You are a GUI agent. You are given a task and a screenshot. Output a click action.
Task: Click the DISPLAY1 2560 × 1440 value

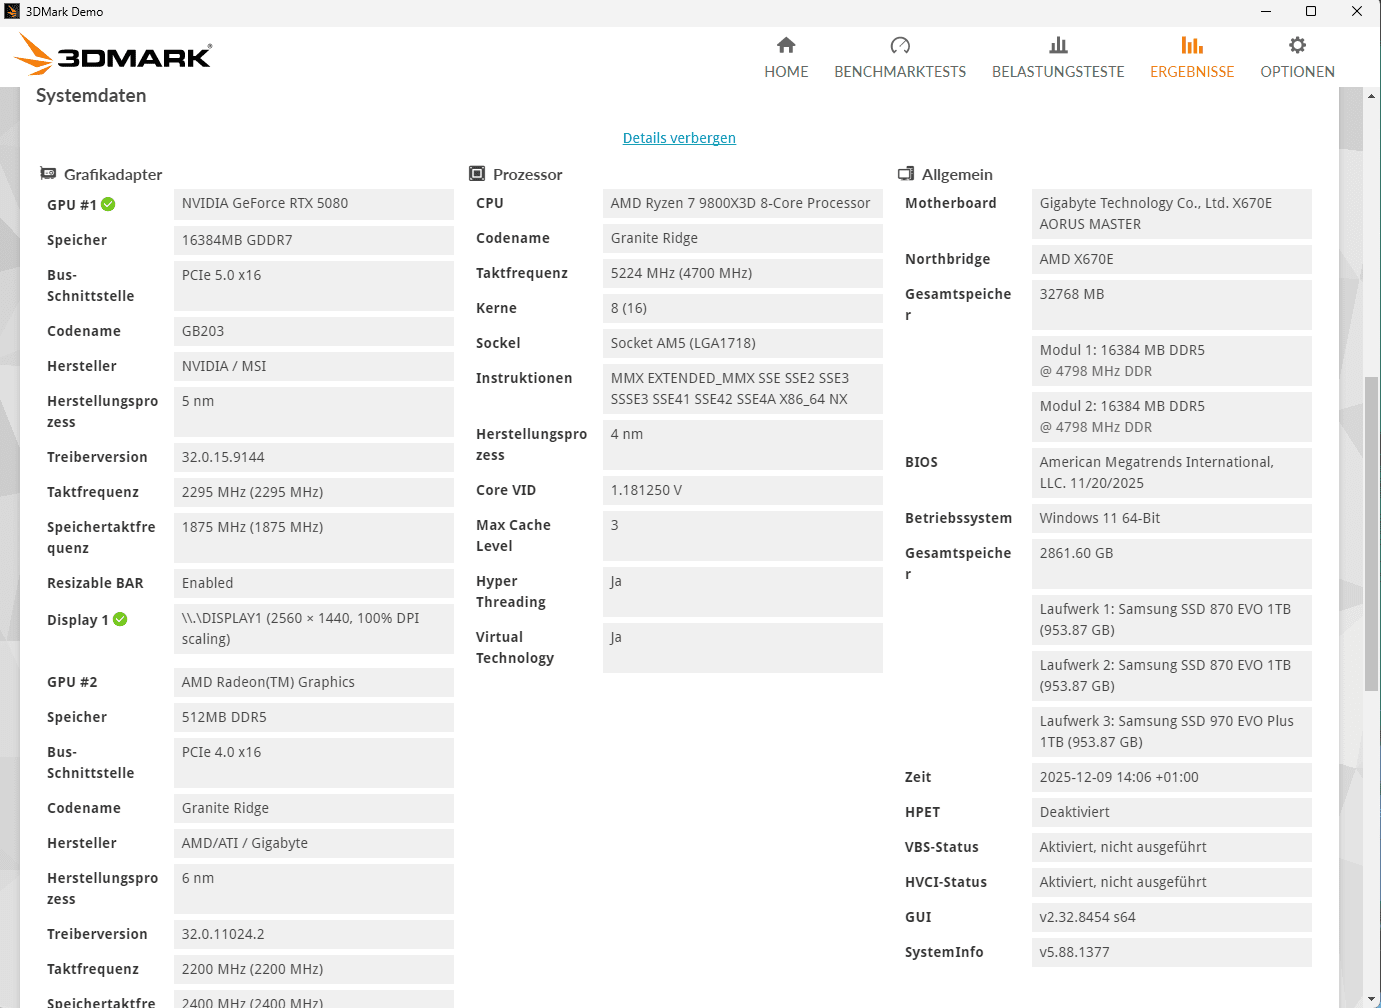[x=314, y=629]
